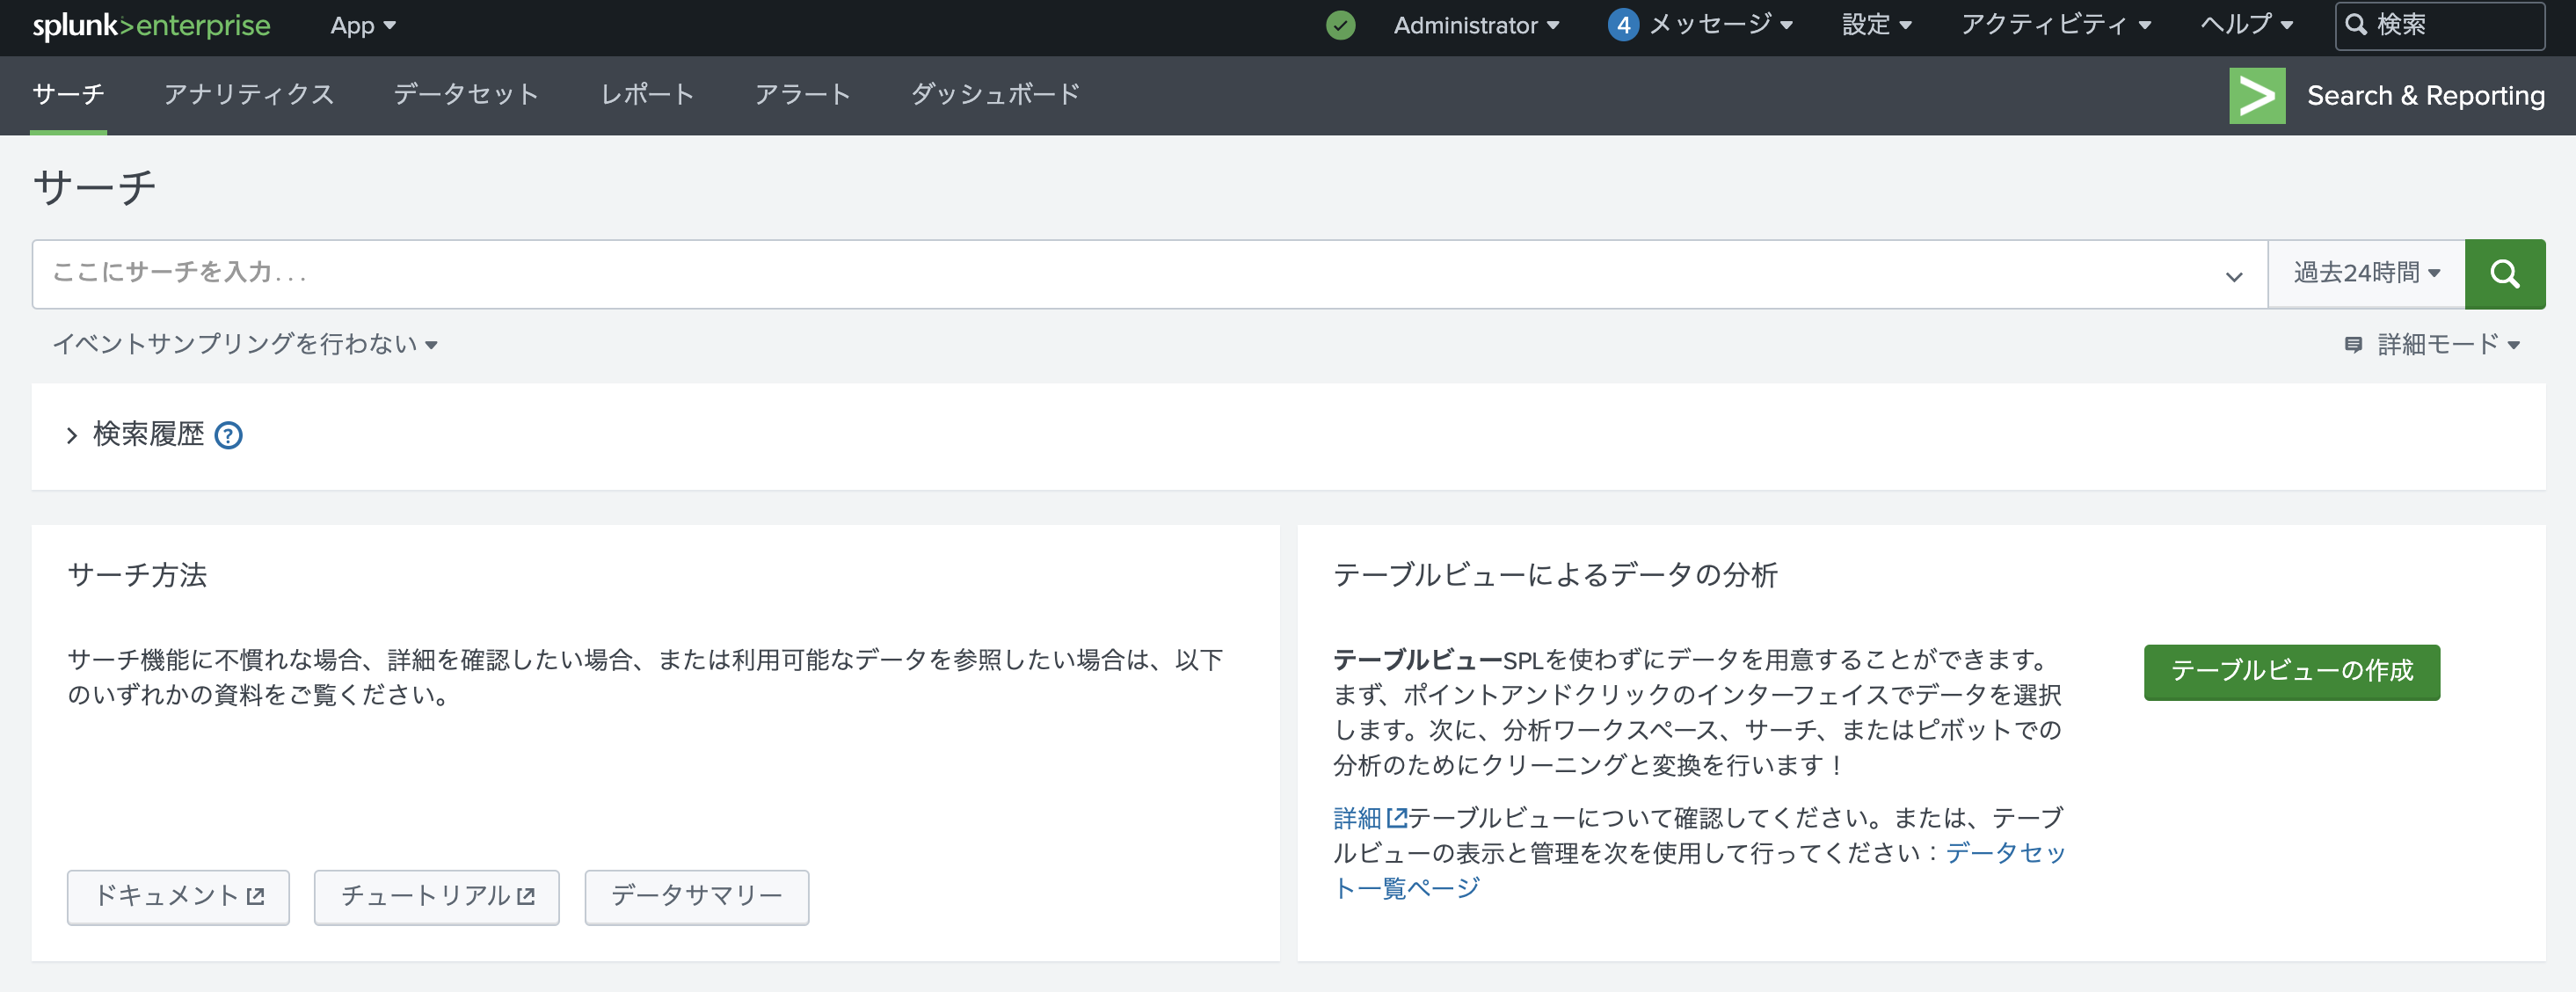This screenshot has height=992, width=2576.
Task: Click the green search magnifier button
Action: (x=2505, y=273)
